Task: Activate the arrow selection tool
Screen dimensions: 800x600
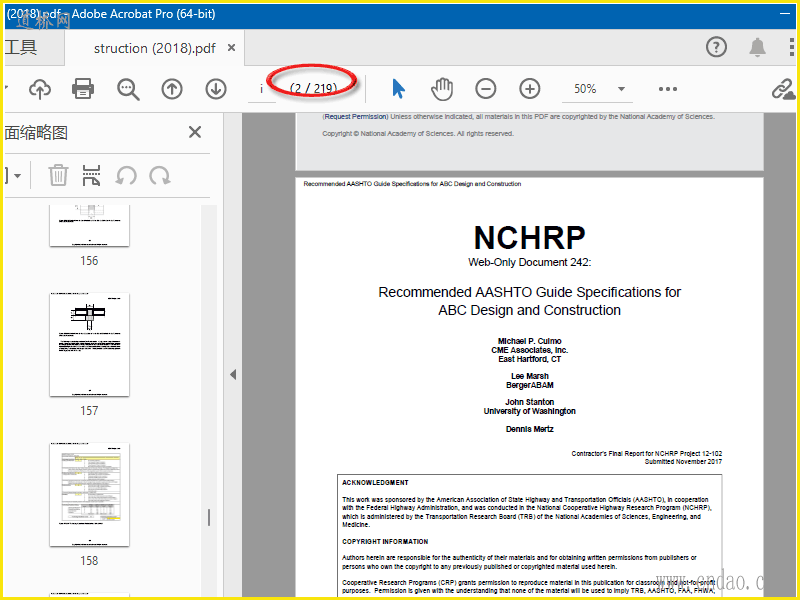Action: tap(398, 89)
